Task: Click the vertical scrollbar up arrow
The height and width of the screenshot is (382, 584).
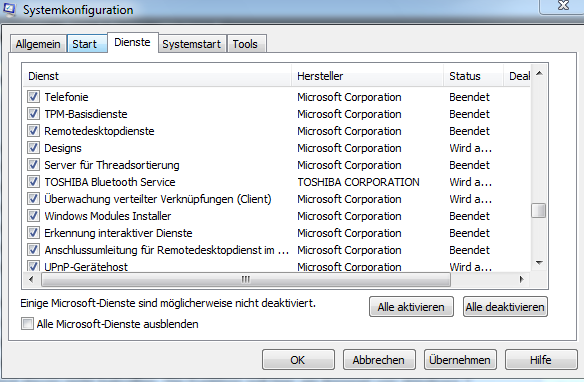Action: point(539,73)
